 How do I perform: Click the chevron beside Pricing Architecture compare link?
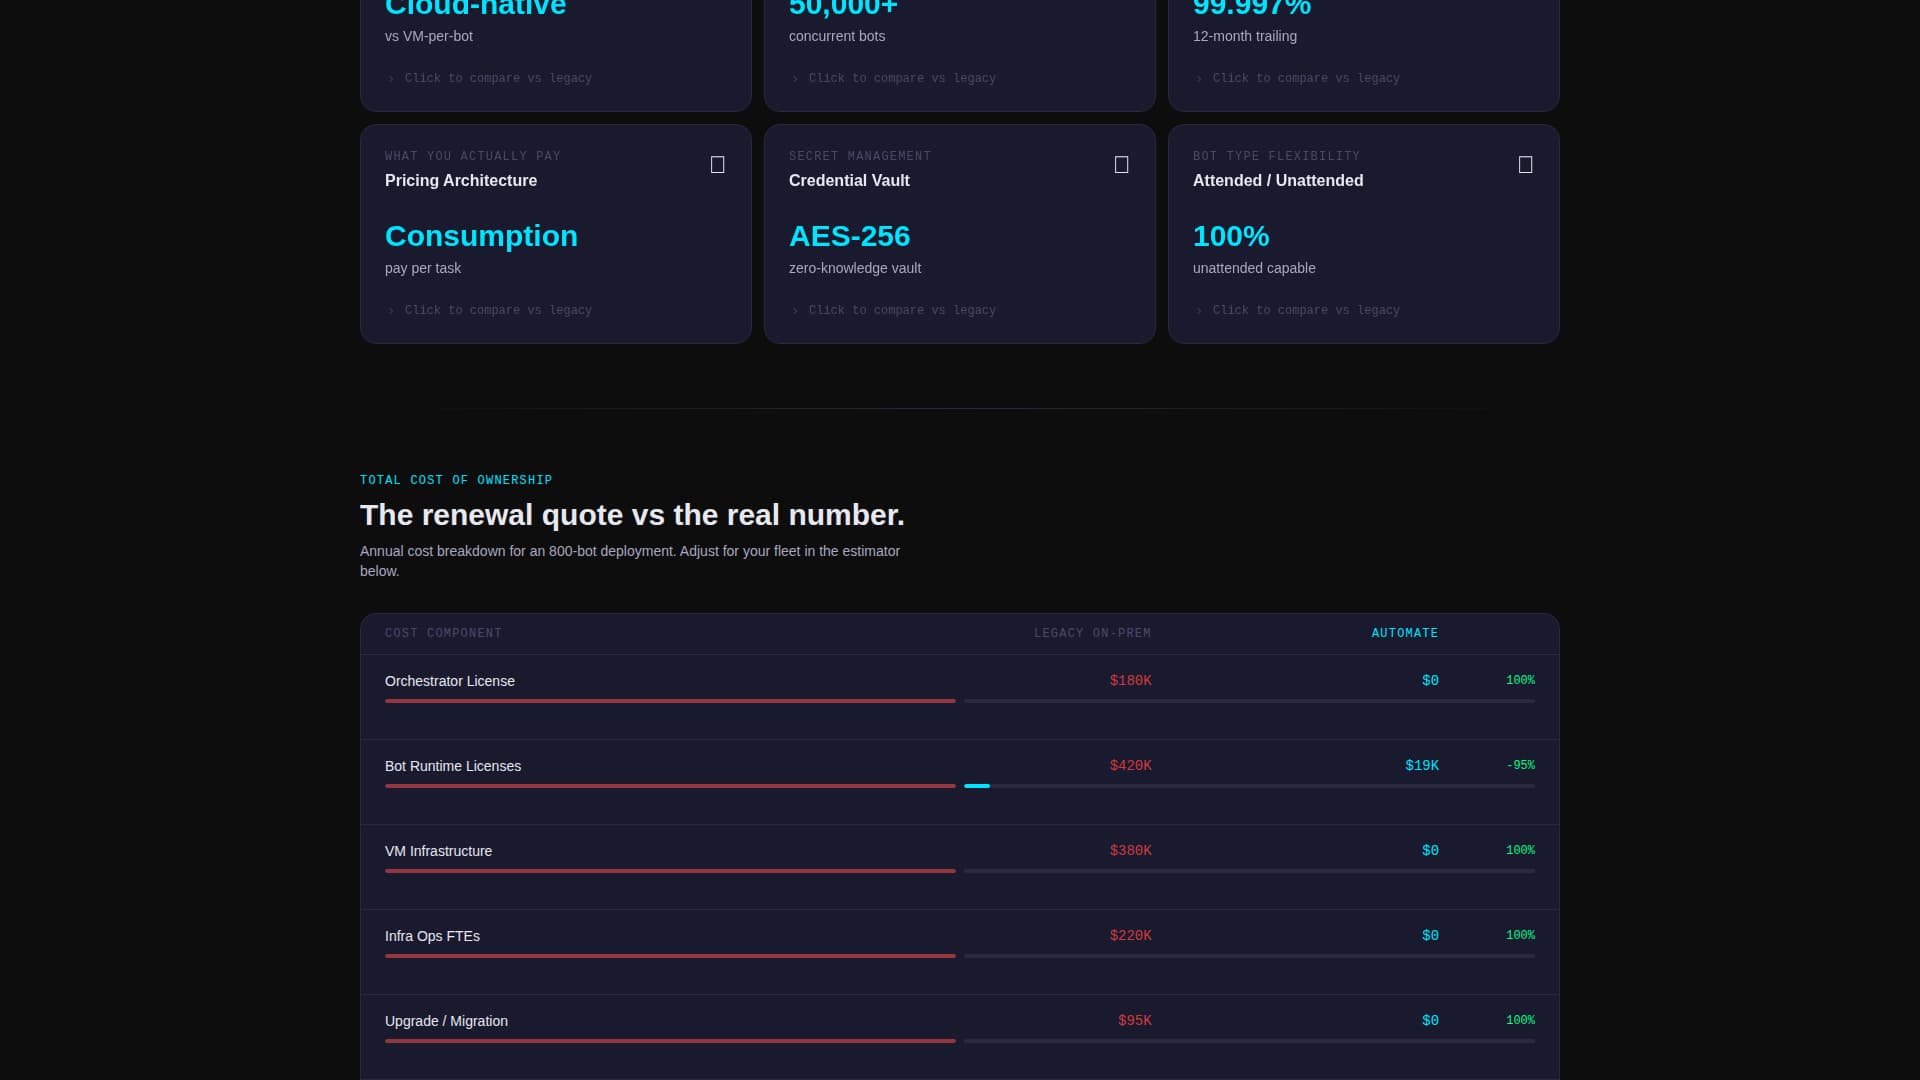click(x=391, y=310)
